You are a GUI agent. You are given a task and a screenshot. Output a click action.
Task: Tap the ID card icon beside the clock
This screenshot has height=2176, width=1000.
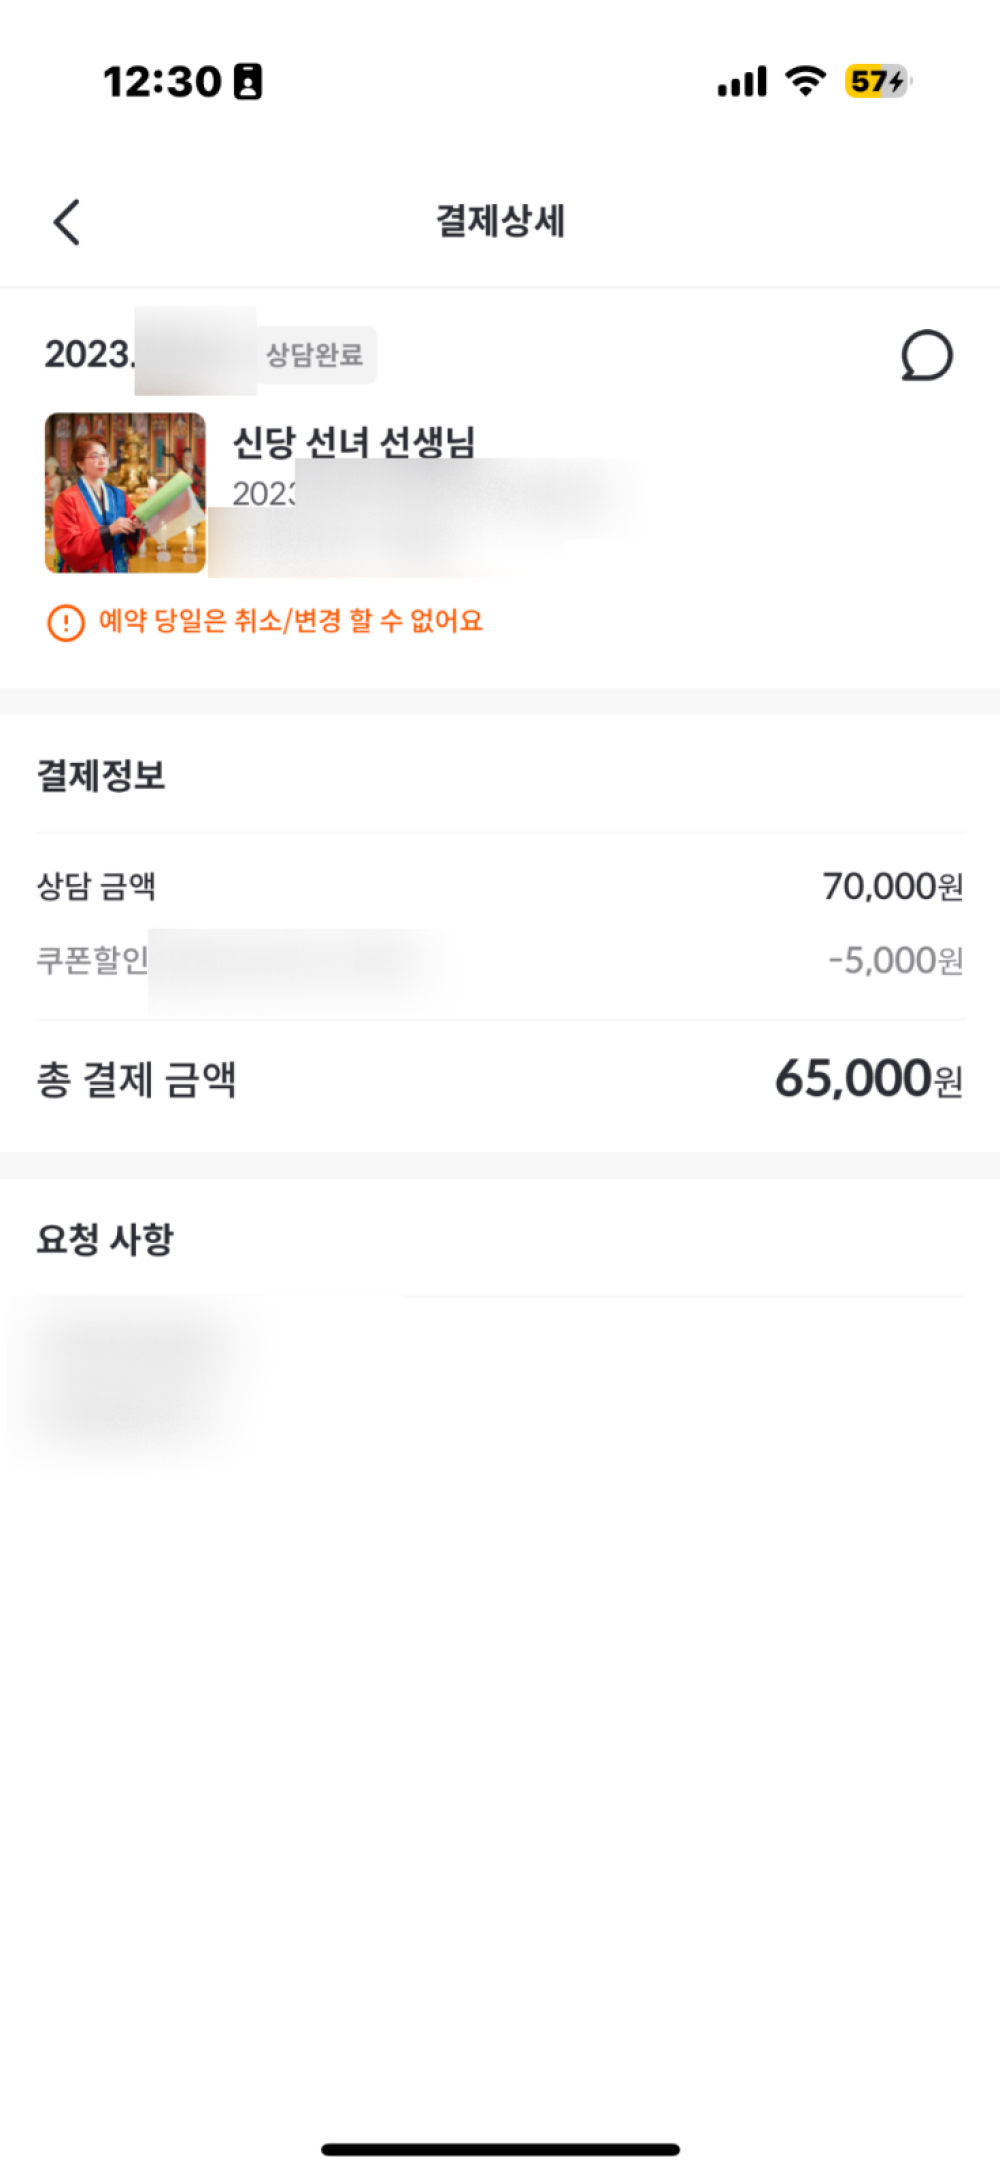click(x=248, y=82)
